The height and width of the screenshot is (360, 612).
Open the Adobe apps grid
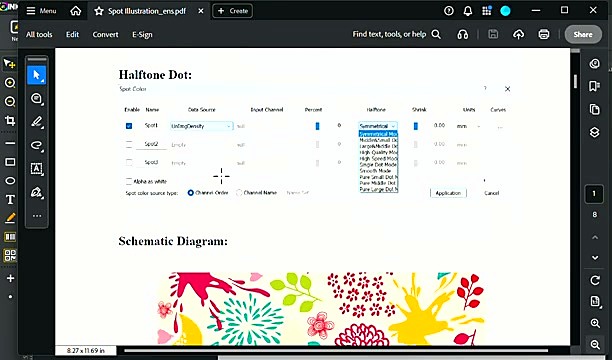coord(486,11)
